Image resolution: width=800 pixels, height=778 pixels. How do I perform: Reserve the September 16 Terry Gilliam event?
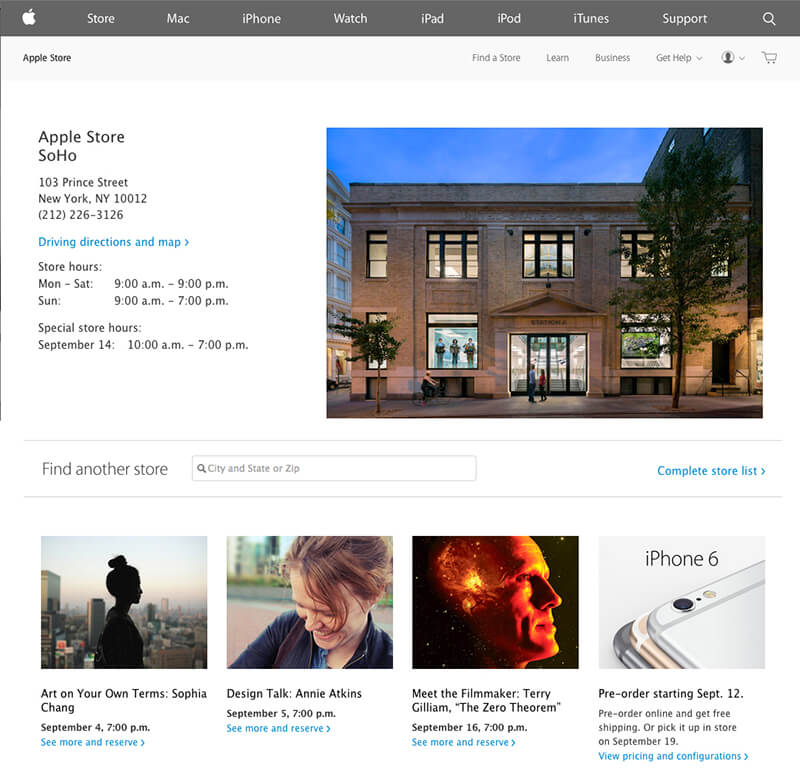(x=464, y=742)
